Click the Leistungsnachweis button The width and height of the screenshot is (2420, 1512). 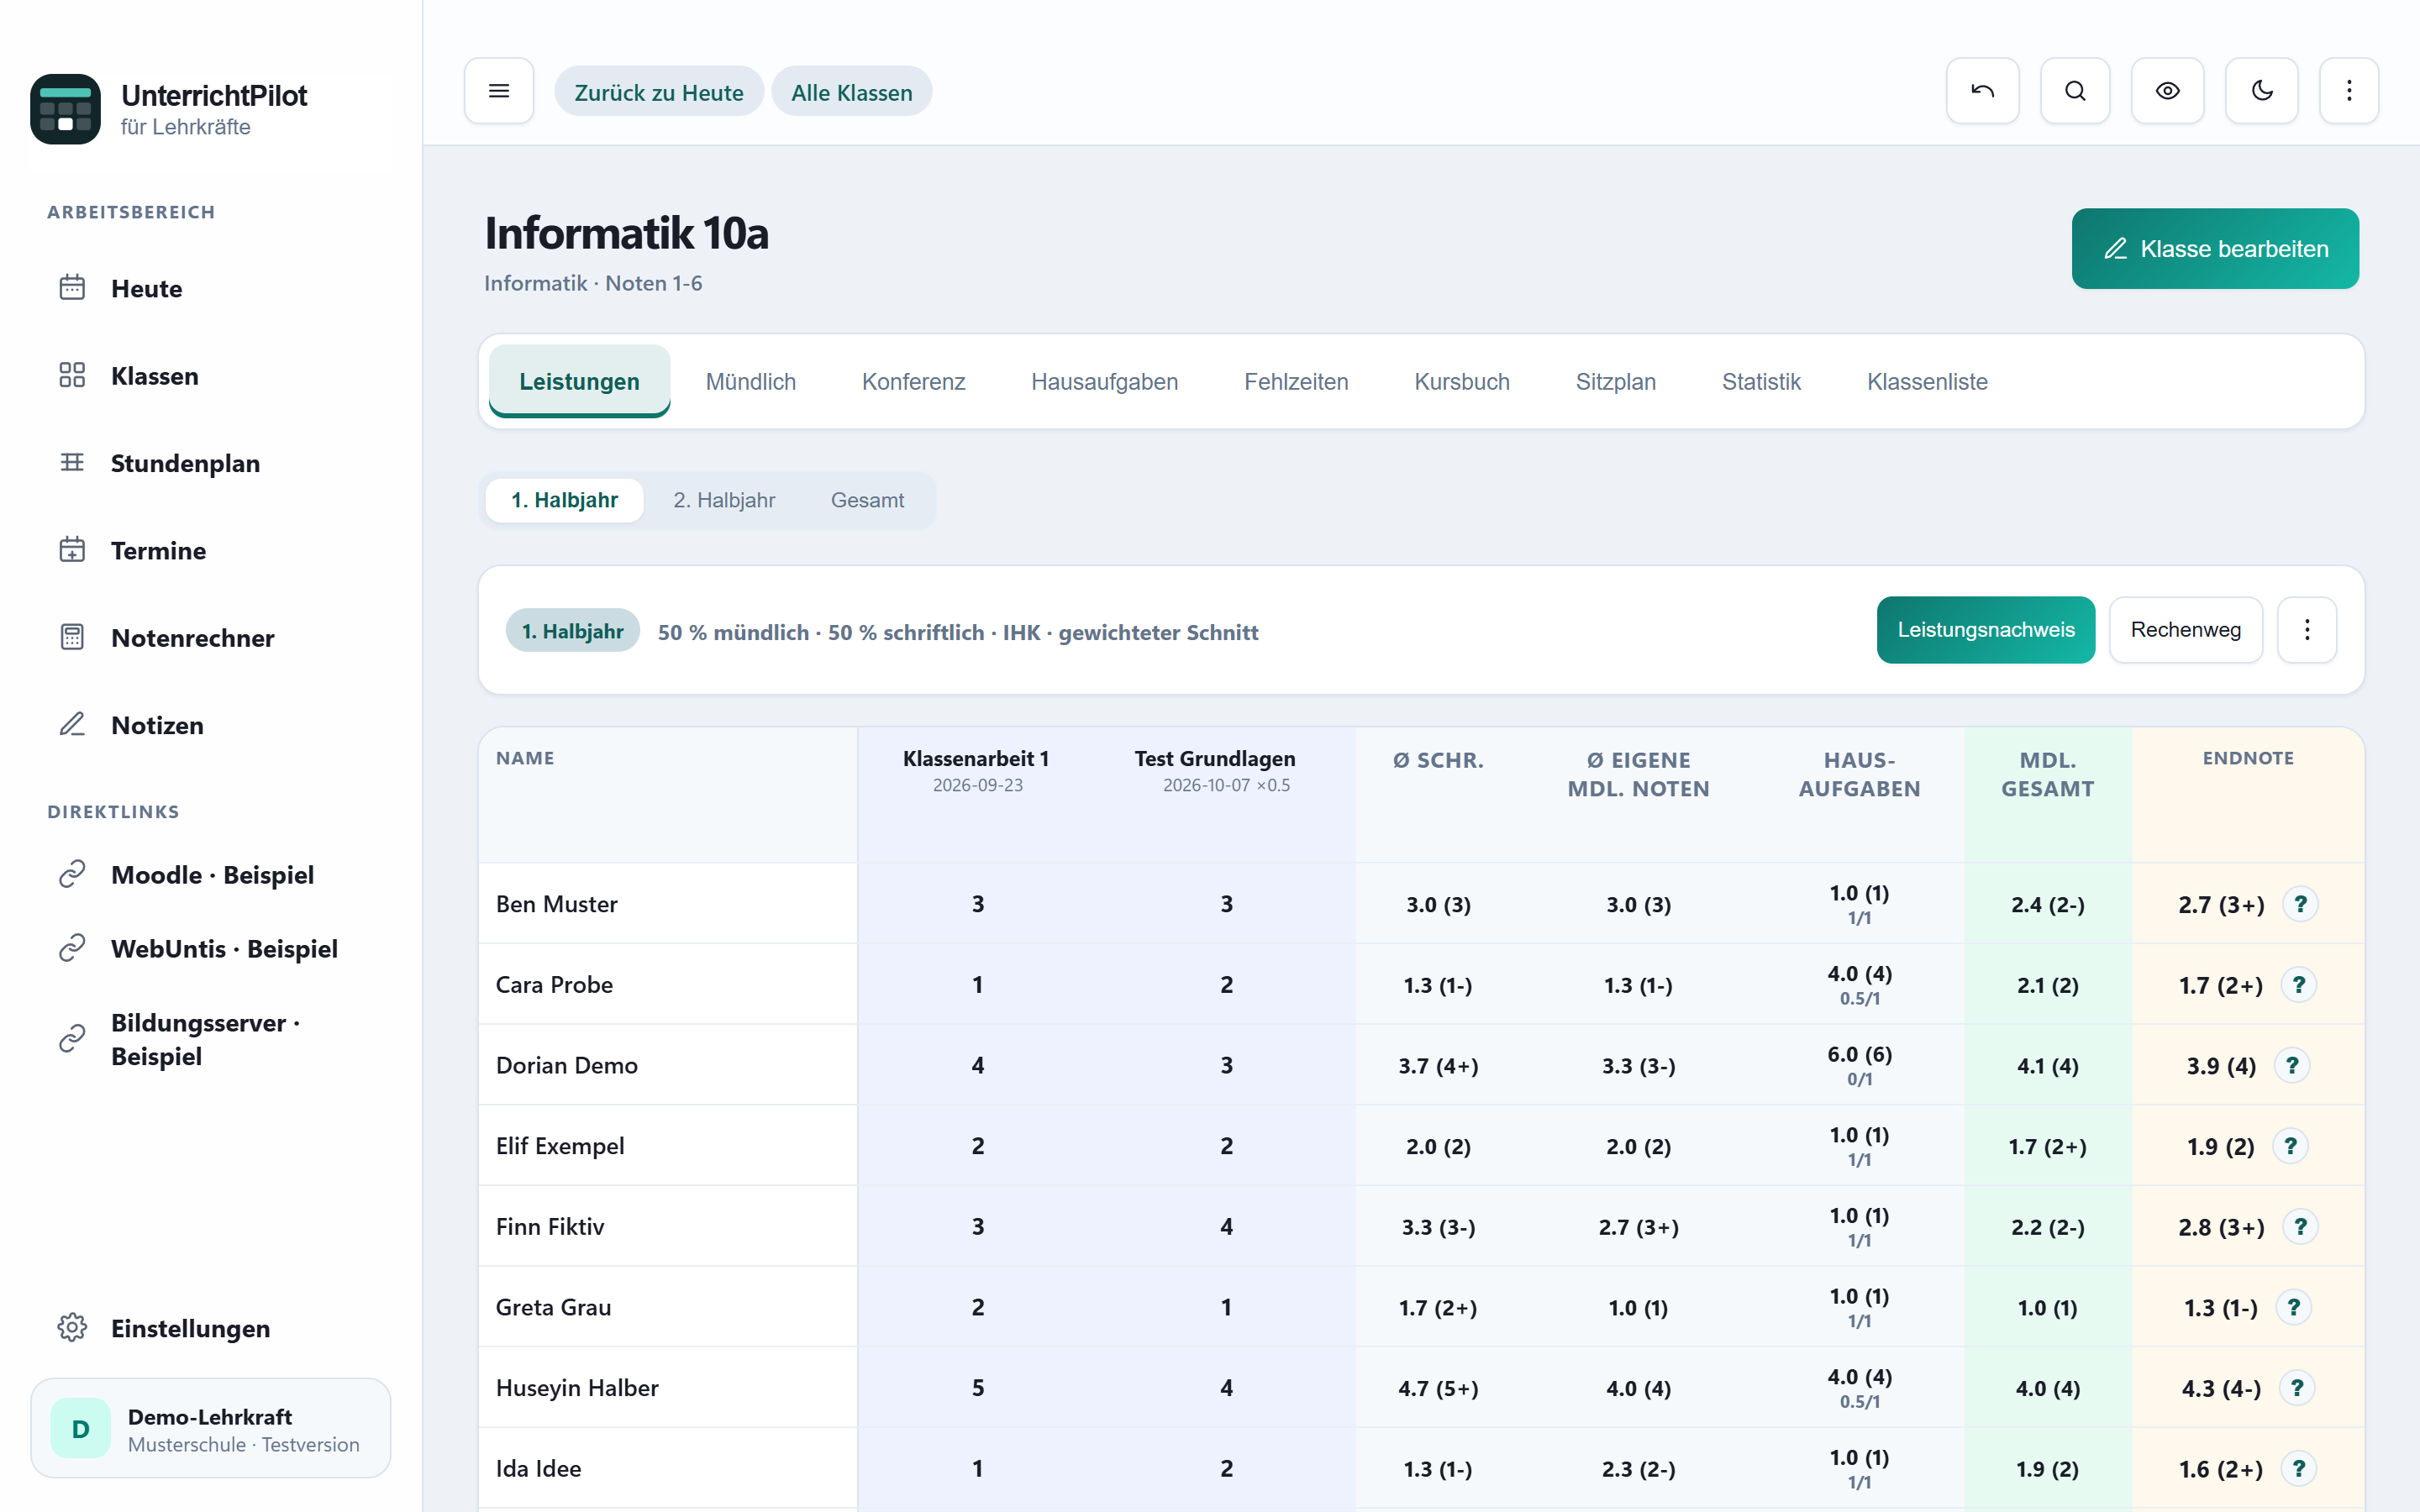click(1986, 630)
